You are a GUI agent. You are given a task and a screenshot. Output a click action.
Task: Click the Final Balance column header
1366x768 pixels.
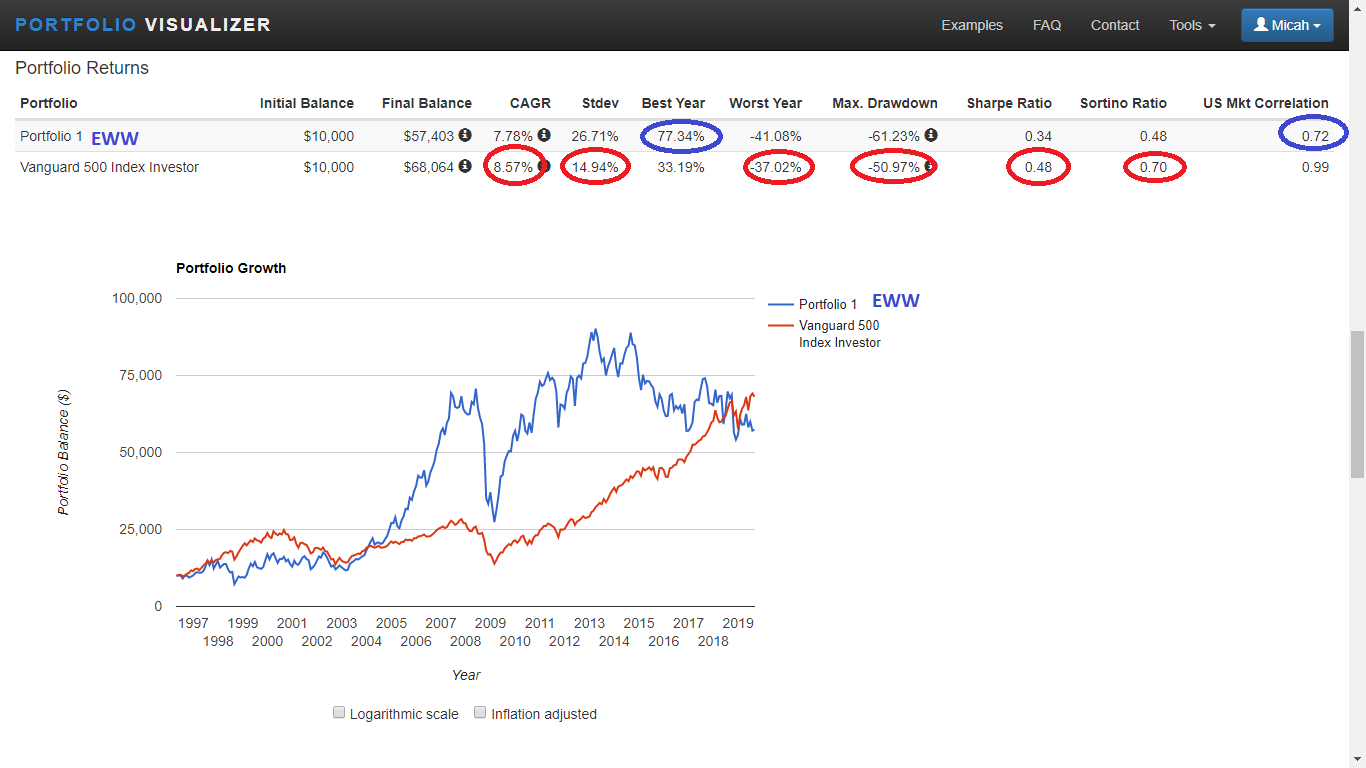click(426, 103)
